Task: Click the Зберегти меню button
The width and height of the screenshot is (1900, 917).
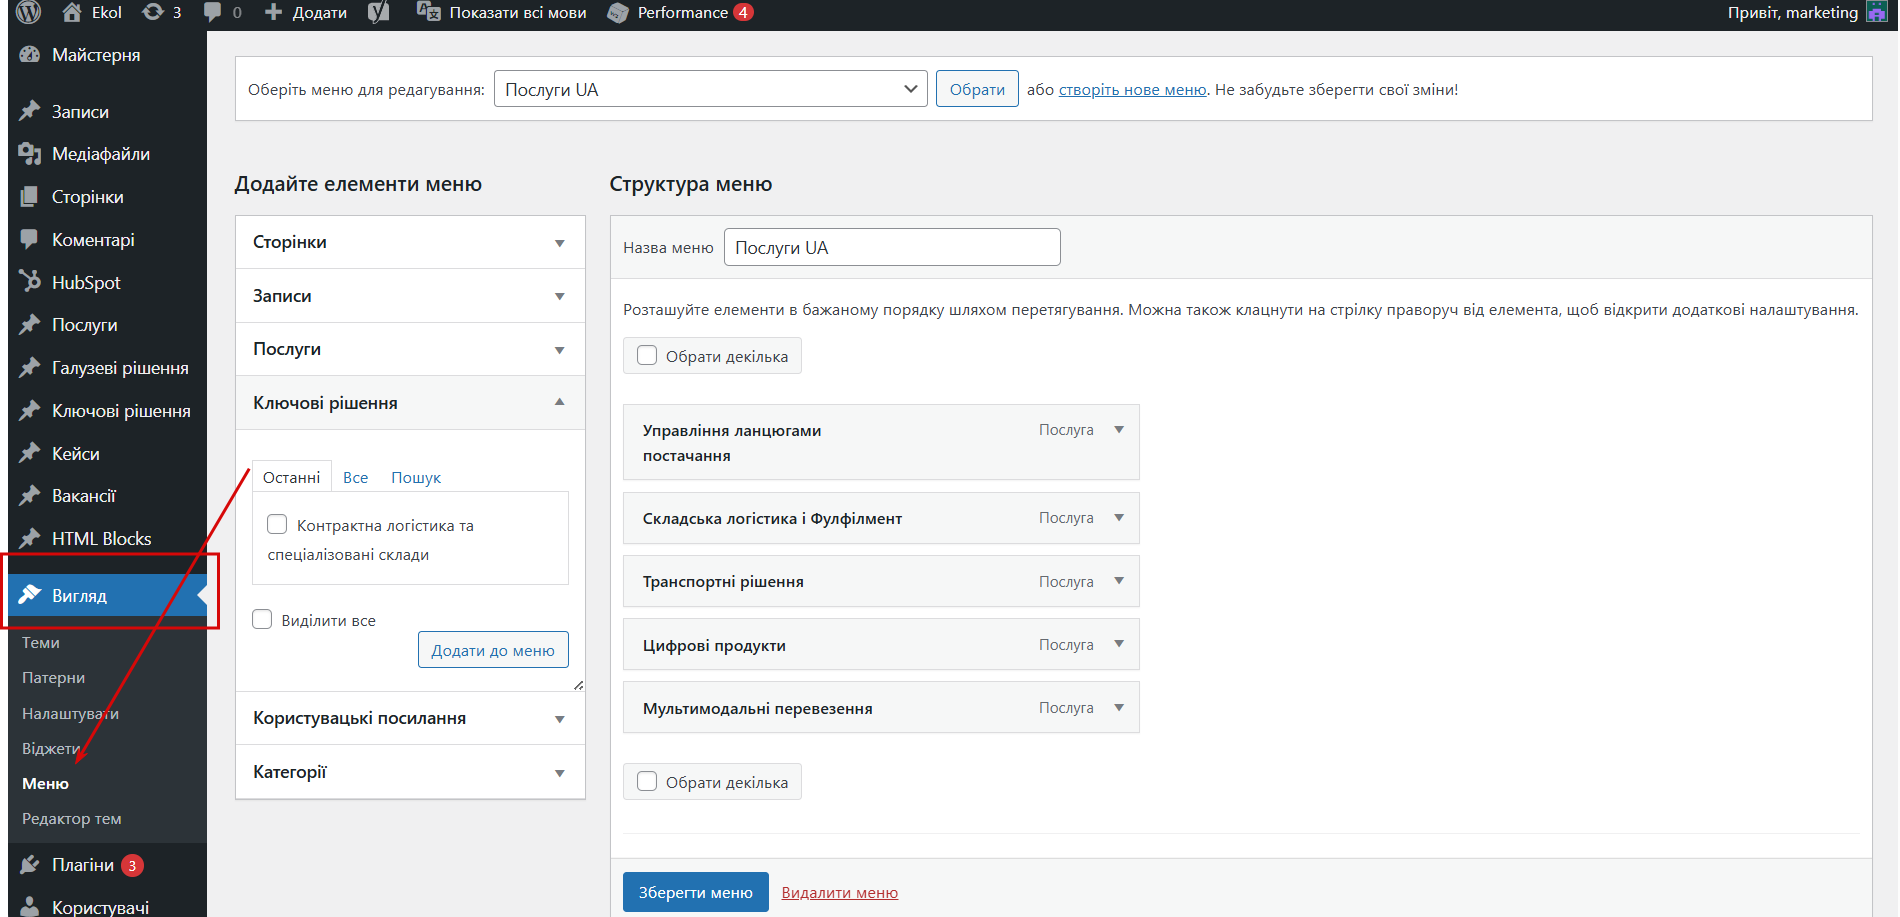Action: [695, 892]
